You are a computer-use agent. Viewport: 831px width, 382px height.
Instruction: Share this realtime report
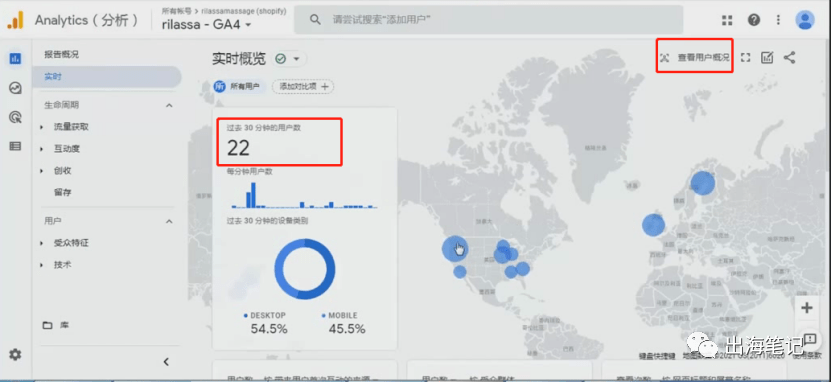(x=790, y=57)
